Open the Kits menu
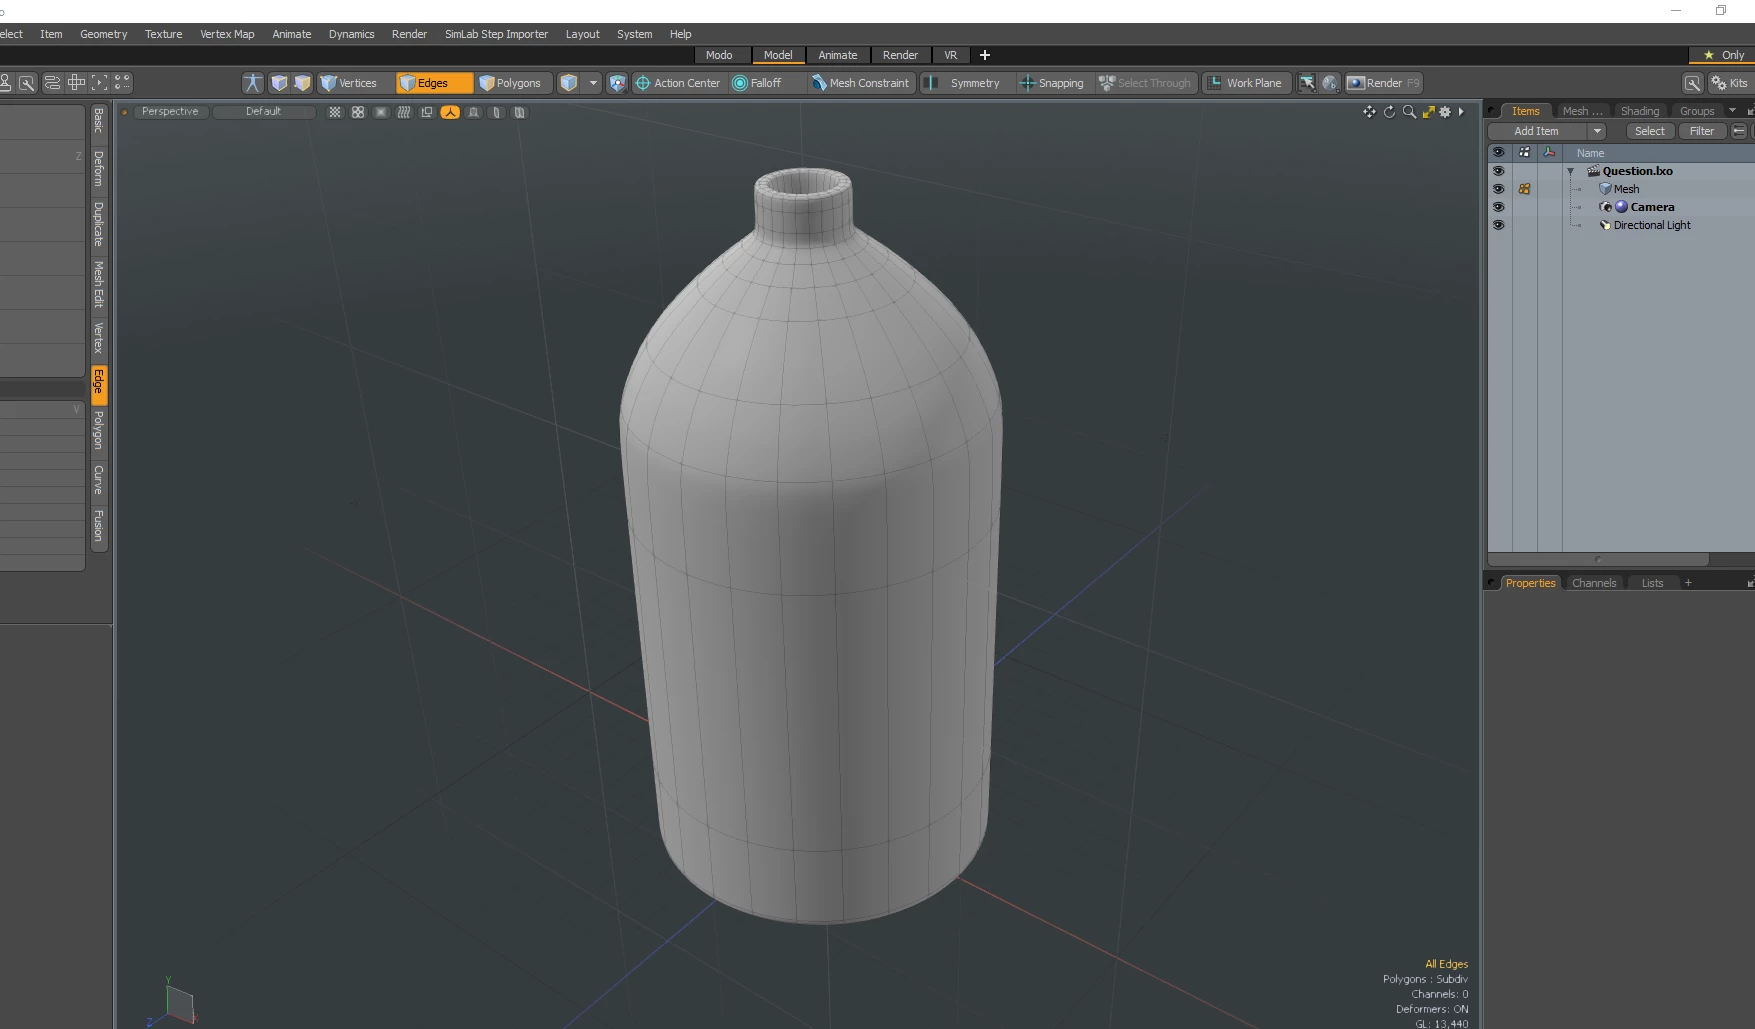Image resolution: width=1755 pixels, height=1029 pixels. pos(1730,83)
